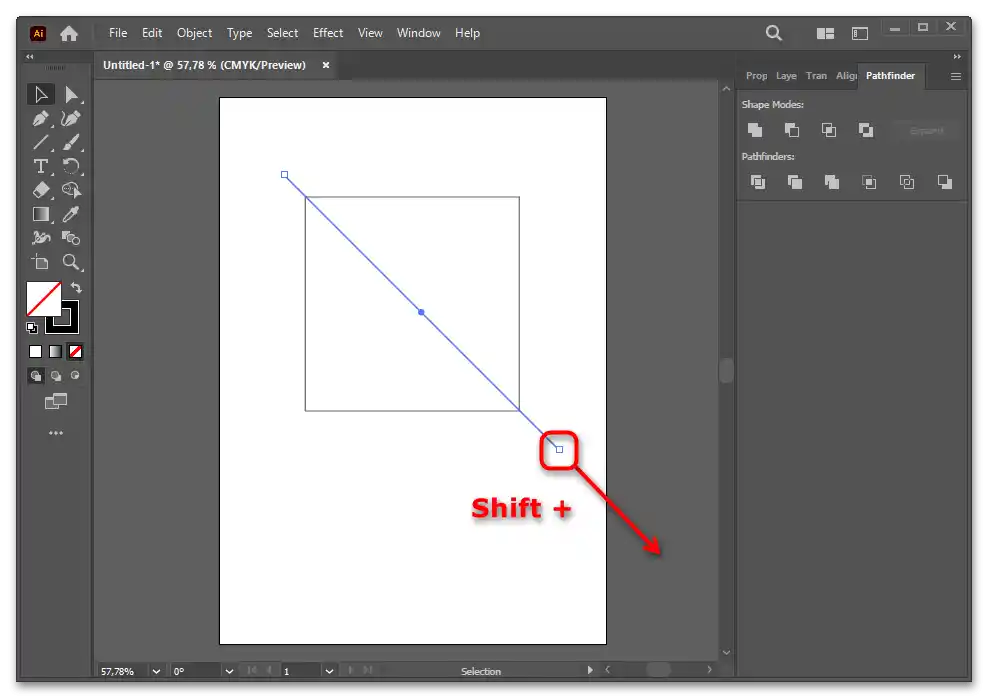Click the Intersect shape mode icon

click(x=829, y=130)
